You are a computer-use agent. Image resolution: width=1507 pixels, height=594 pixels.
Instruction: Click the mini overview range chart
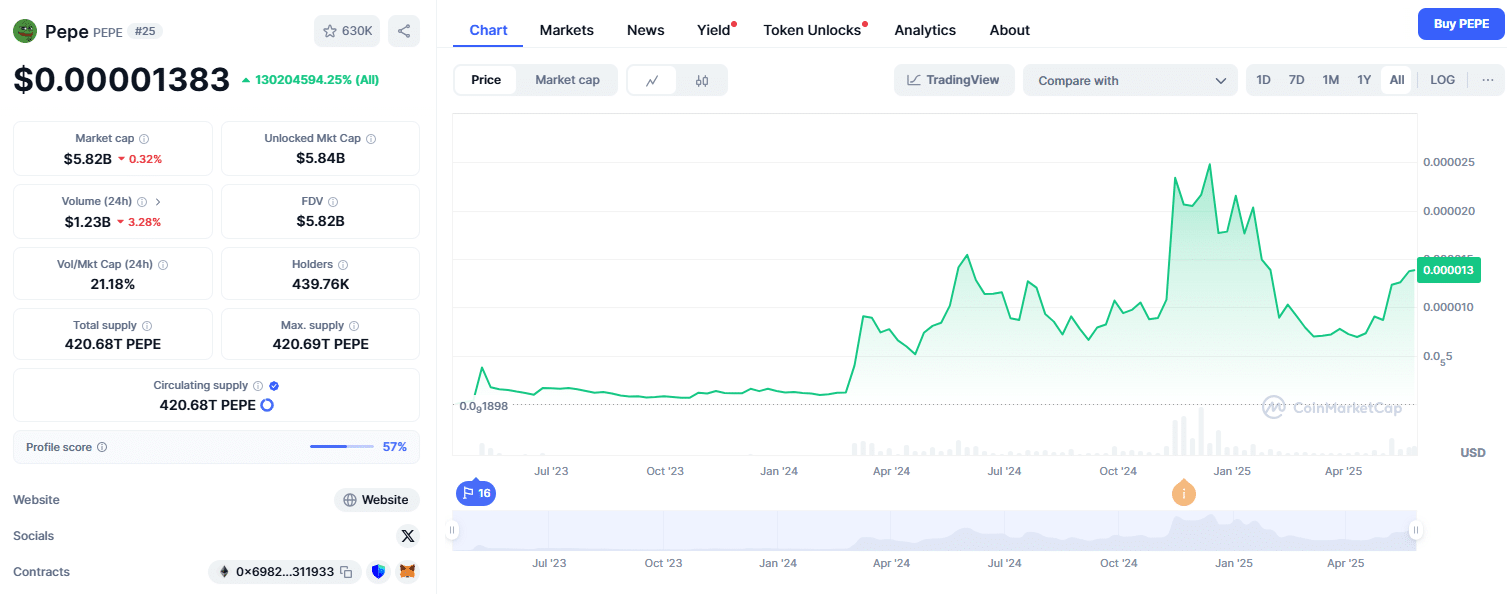coord(934,530)
